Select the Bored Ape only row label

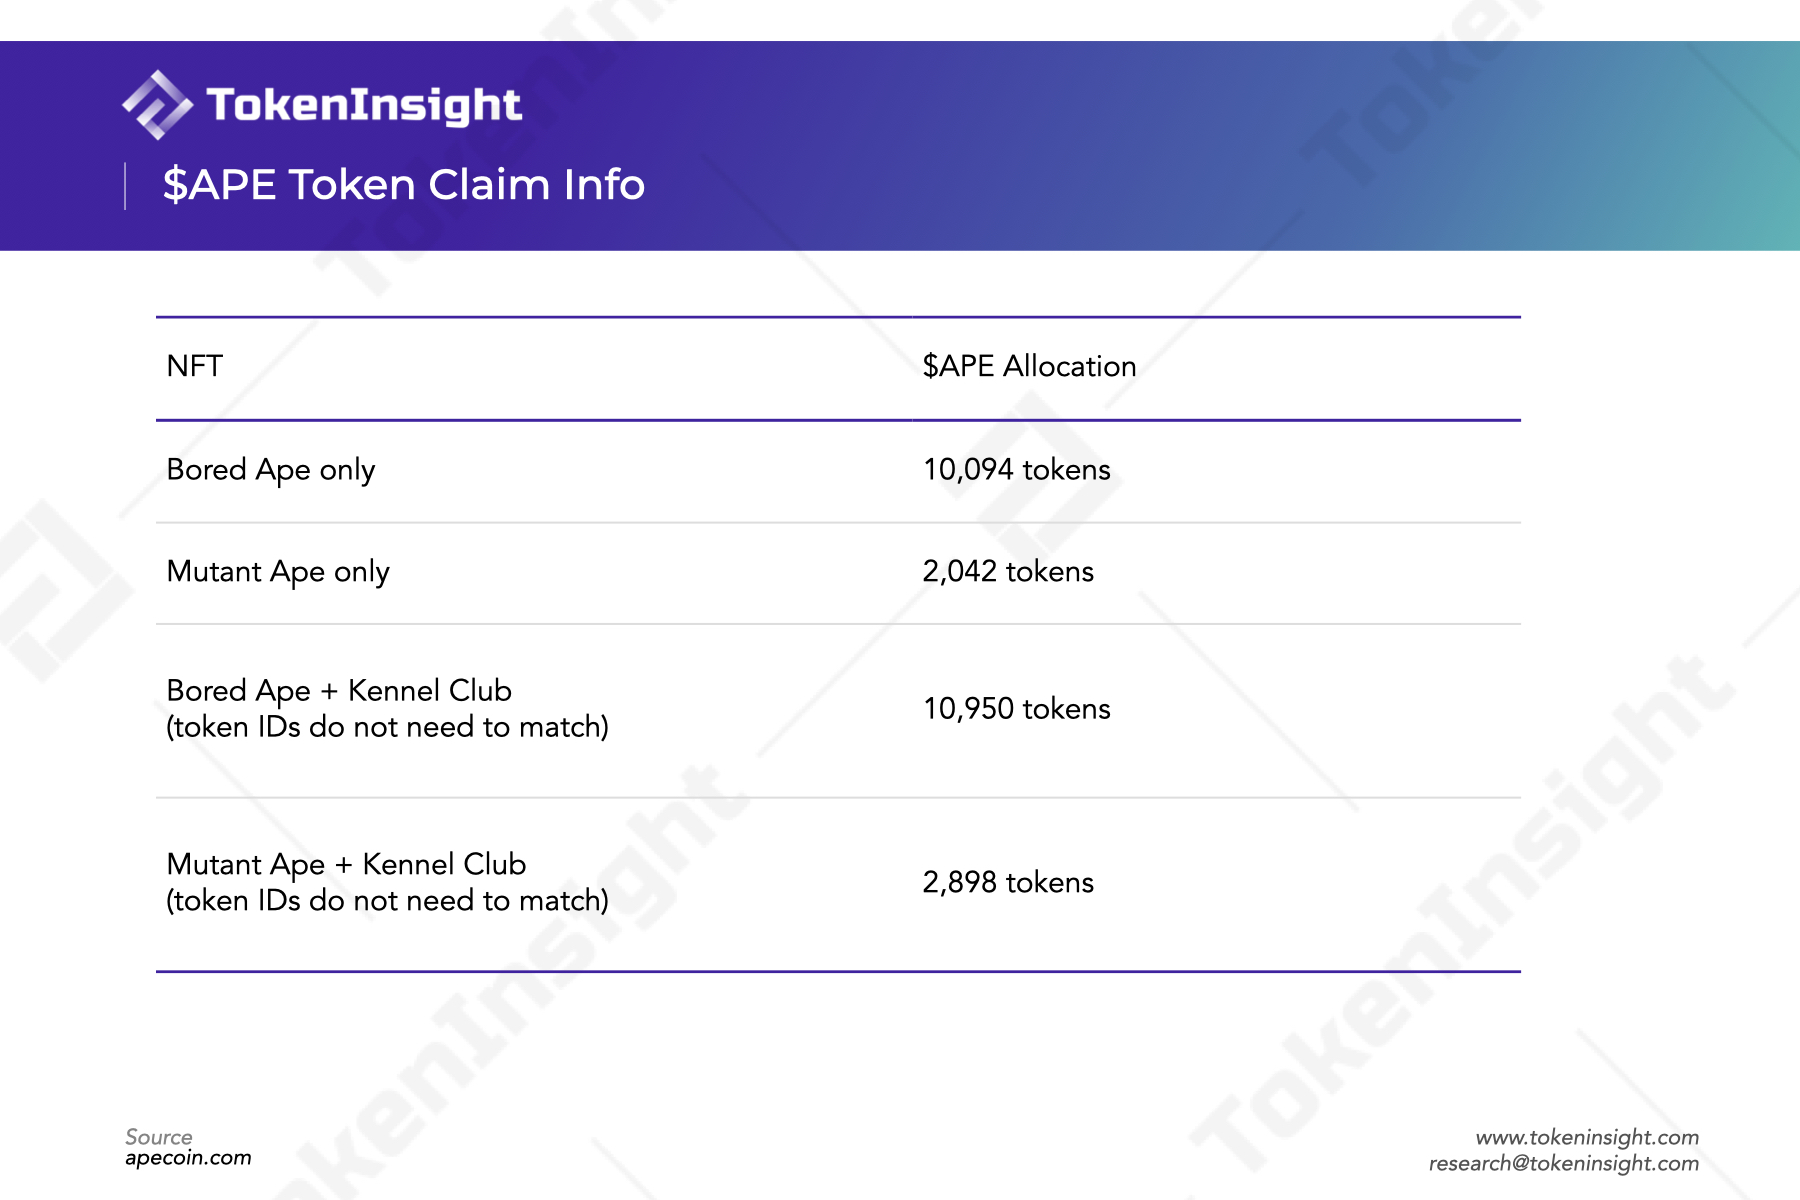pos(271,470)
